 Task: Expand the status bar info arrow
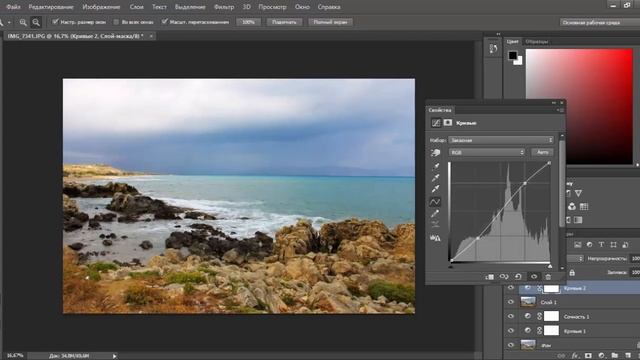[114, 356]
